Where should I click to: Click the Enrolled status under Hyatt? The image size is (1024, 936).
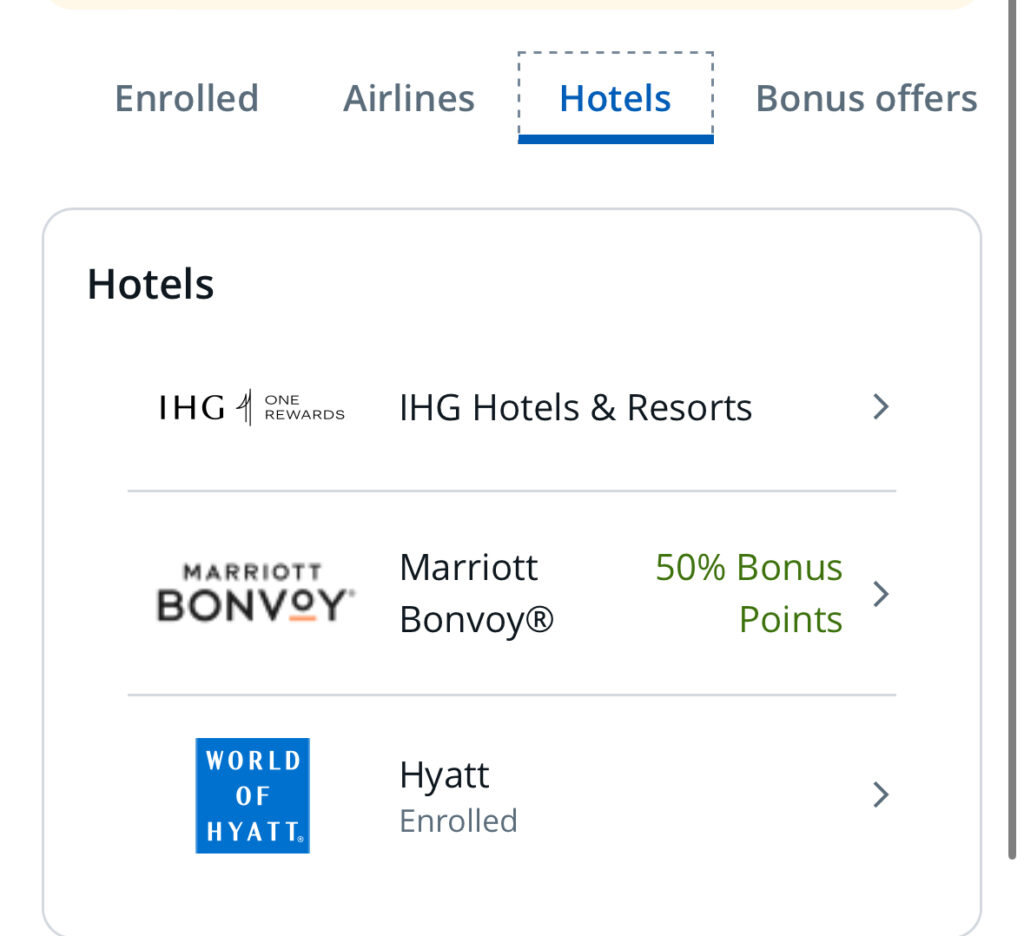pyautogui.click(x=458, y=821)
